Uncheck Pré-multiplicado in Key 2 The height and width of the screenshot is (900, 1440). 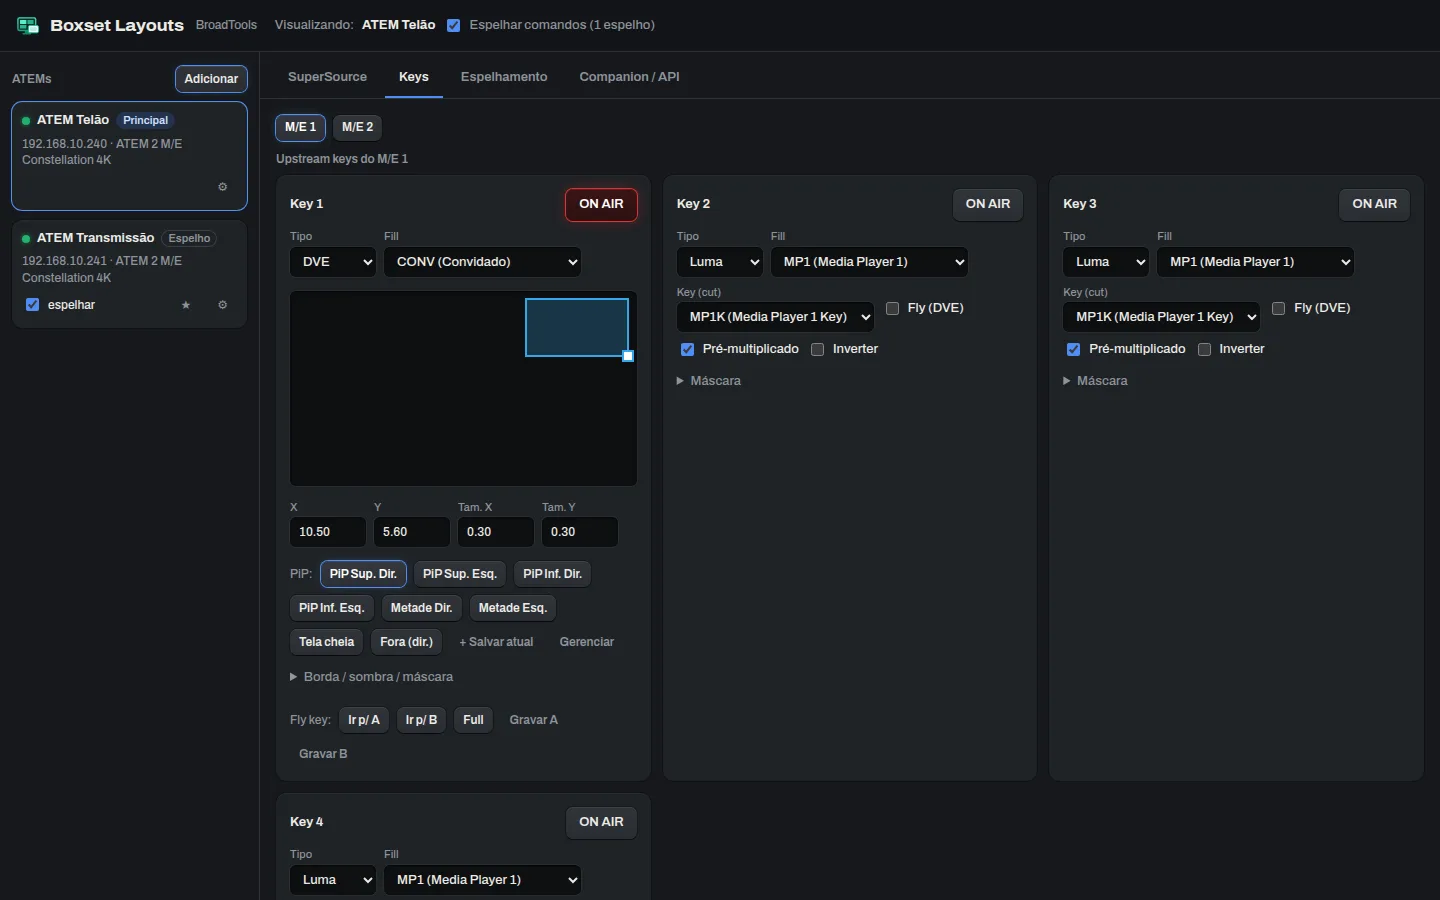[x=687, y=349]
